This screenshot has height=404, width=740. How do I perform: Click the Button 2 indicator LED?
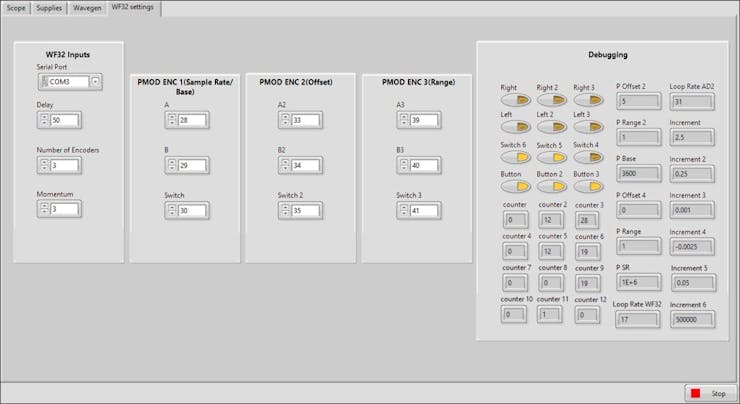pyautogui.click(x=552, y=186)
